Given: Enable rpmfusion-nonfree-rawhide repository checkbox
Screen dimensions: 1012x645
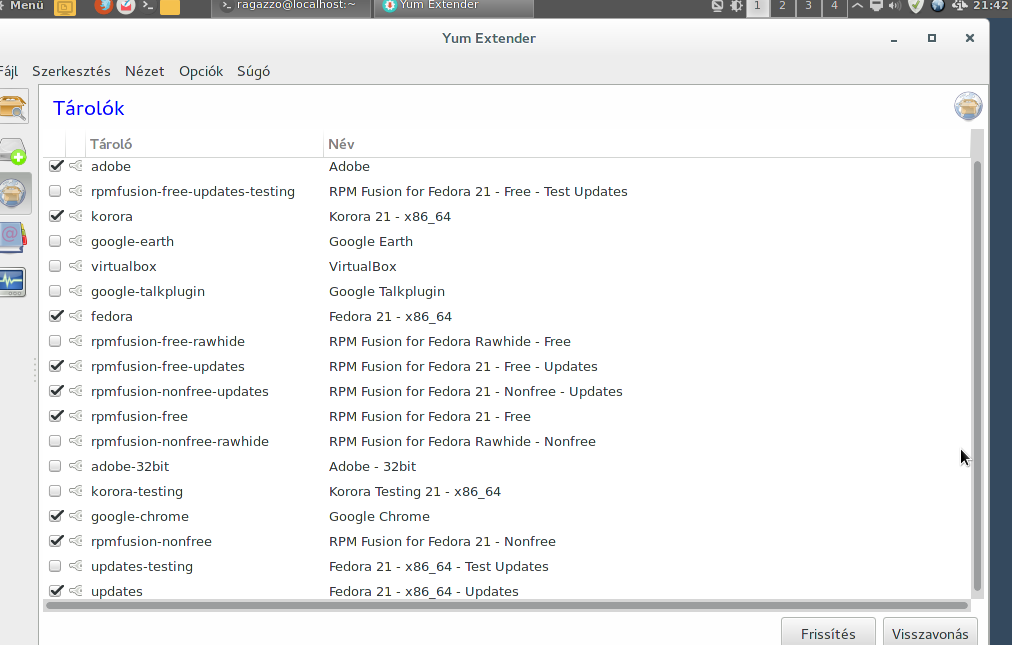Looking at the screenshot, I should point(55,441).
